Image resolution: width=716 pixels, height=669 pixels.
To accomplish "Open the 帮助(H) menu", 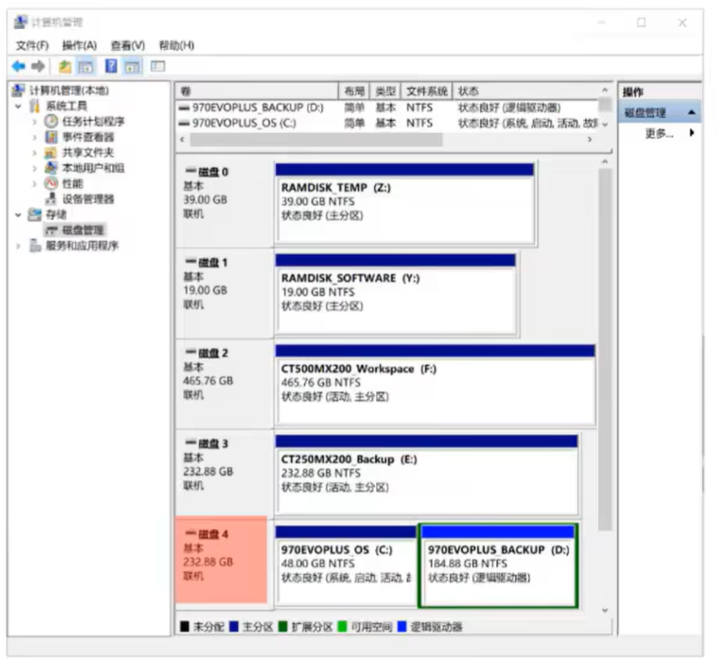I will tap(176, 45).
